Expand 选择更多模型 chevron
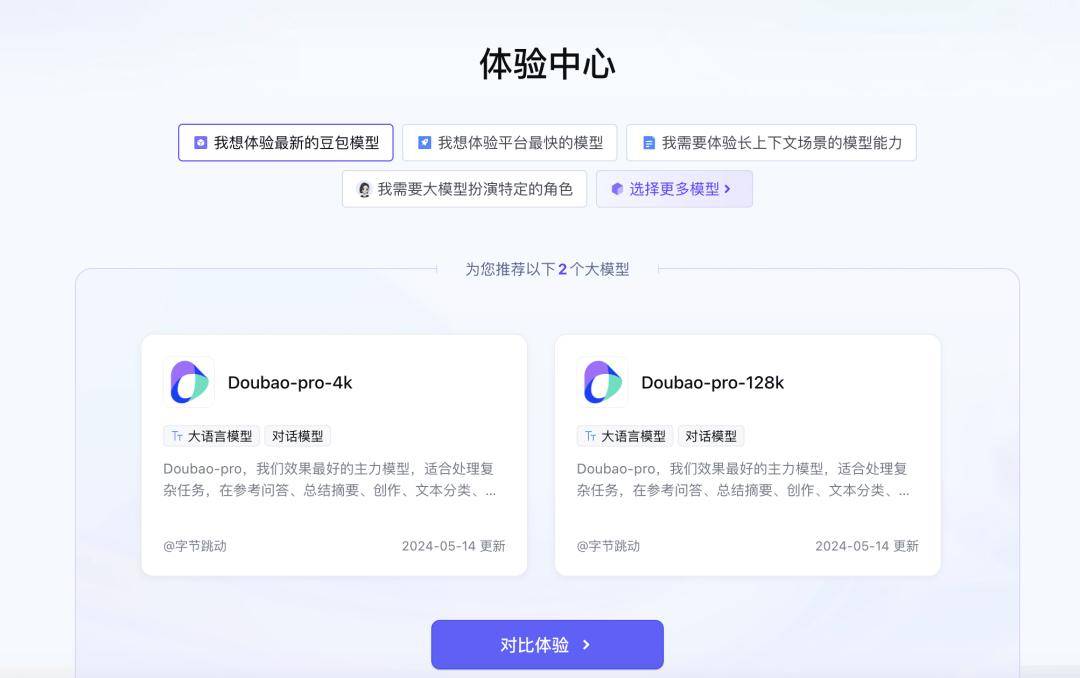 tap(727, 189)
